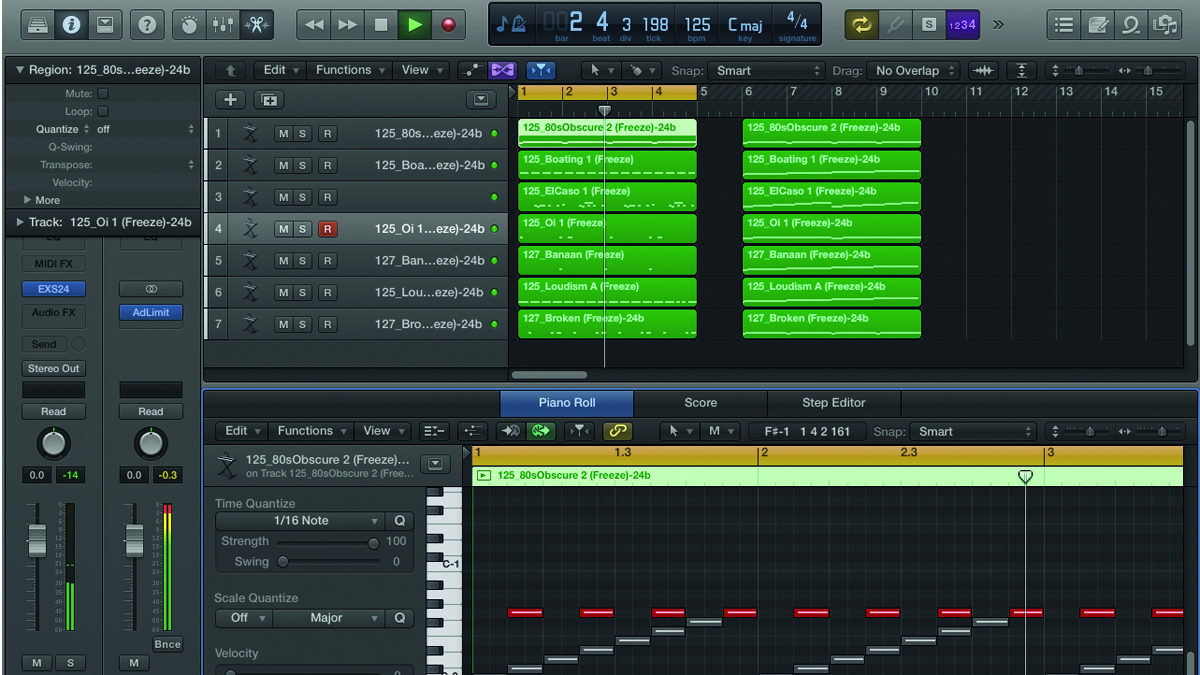Open the List Editors button
Viewport: 1200px width, 675px height.
click(x=1064, y=25)
